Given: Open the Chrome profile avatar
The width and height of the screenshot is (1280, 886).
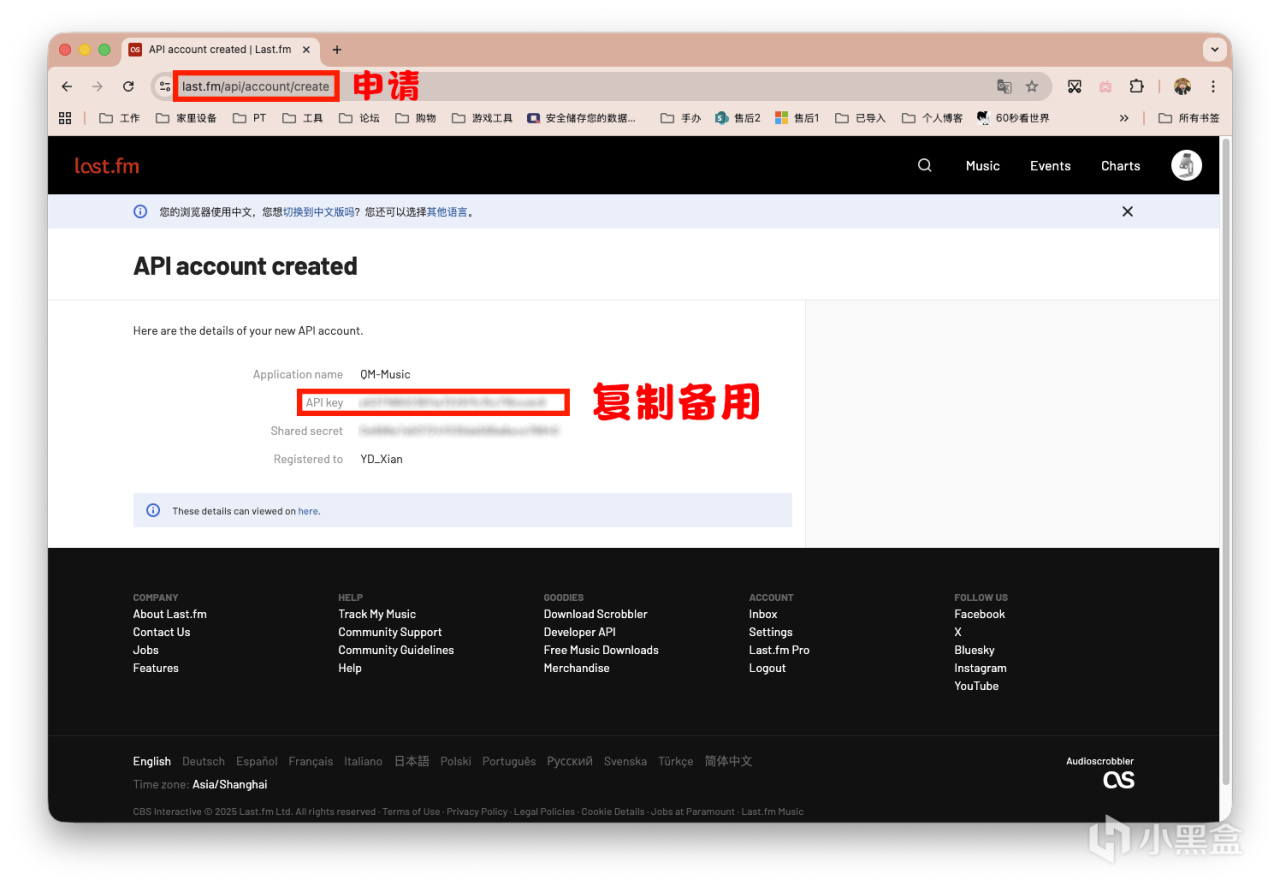Looking at the screenshot, I should (1183, 87).
